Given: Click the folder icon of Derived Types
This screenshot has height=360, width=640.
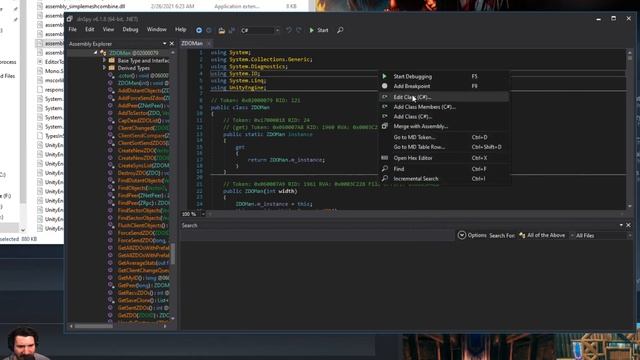Looking at the screenshot, I should pyautogui.click(x=111, y=68).
